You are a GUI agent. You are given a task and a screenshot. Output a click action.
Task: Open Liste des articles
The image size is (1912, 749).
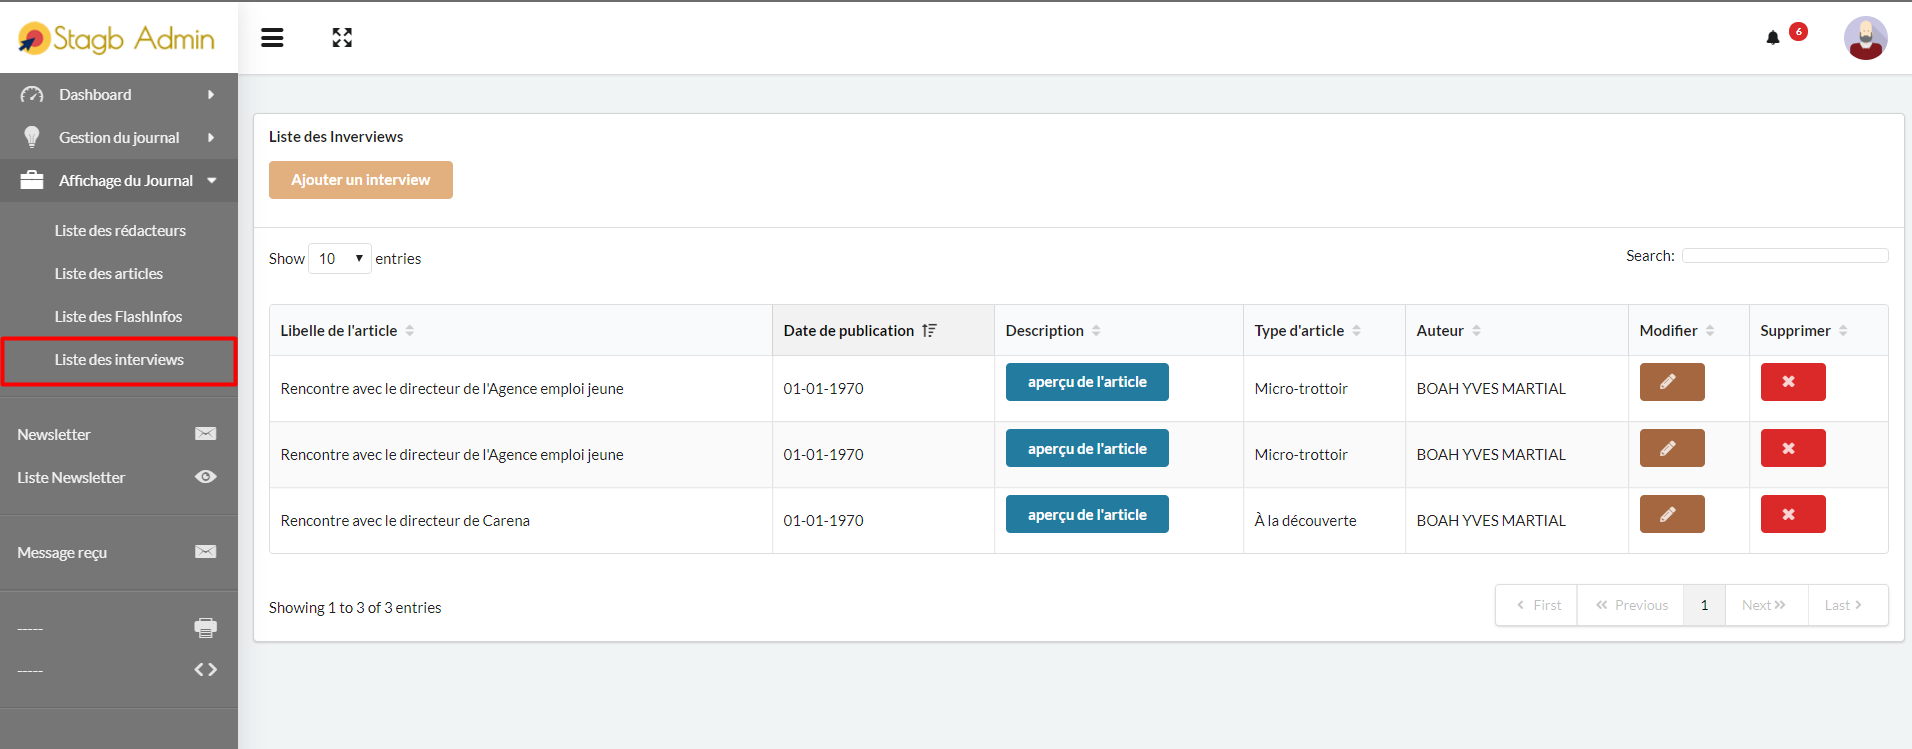[108, 273]
